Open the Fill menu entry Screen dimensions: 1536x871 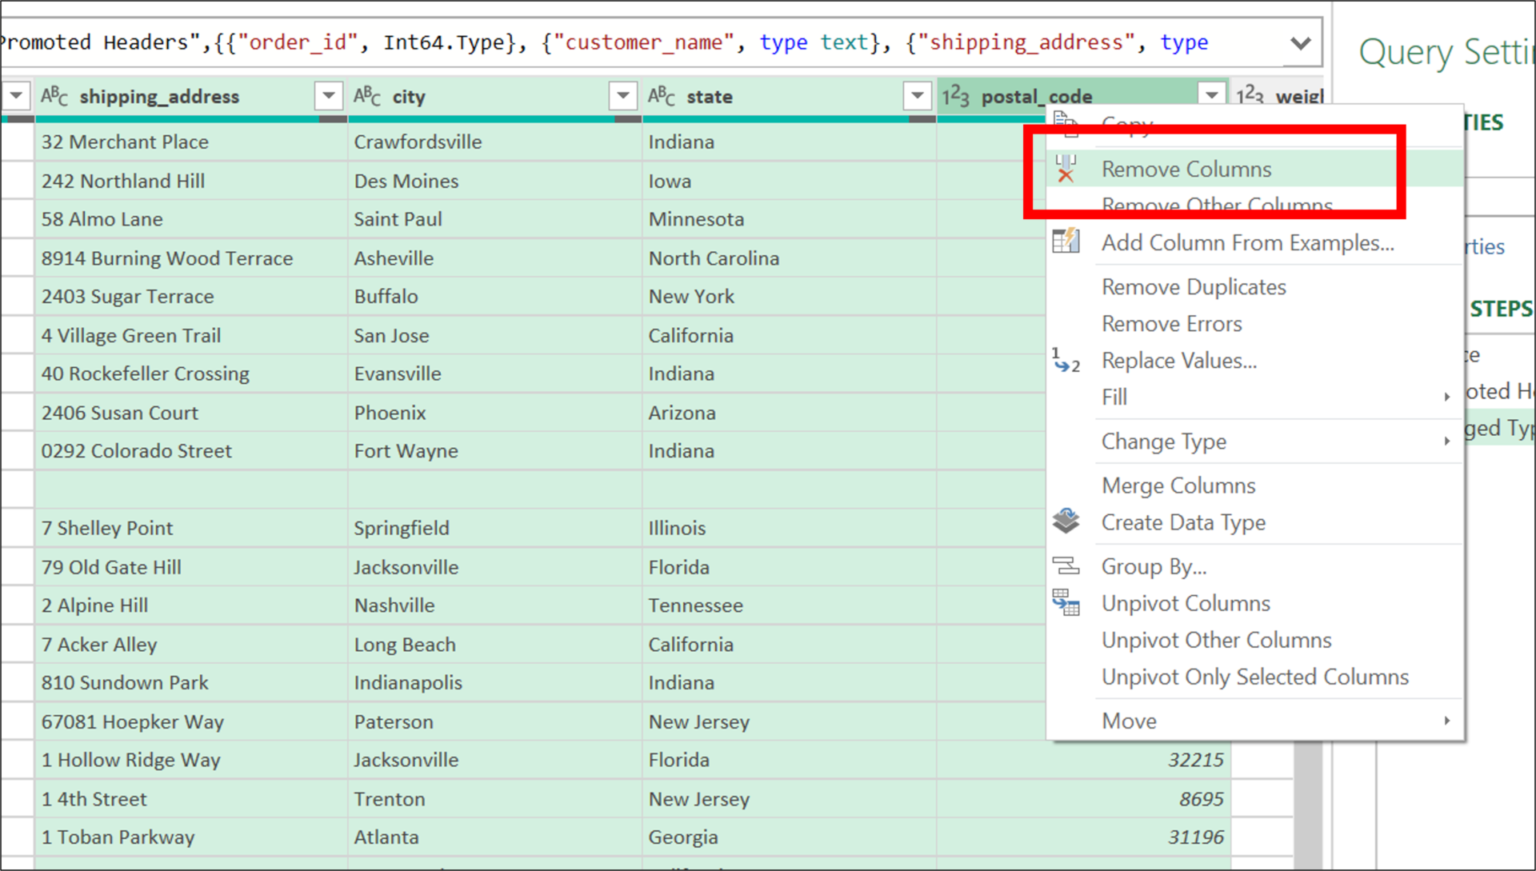(1254, 397)
